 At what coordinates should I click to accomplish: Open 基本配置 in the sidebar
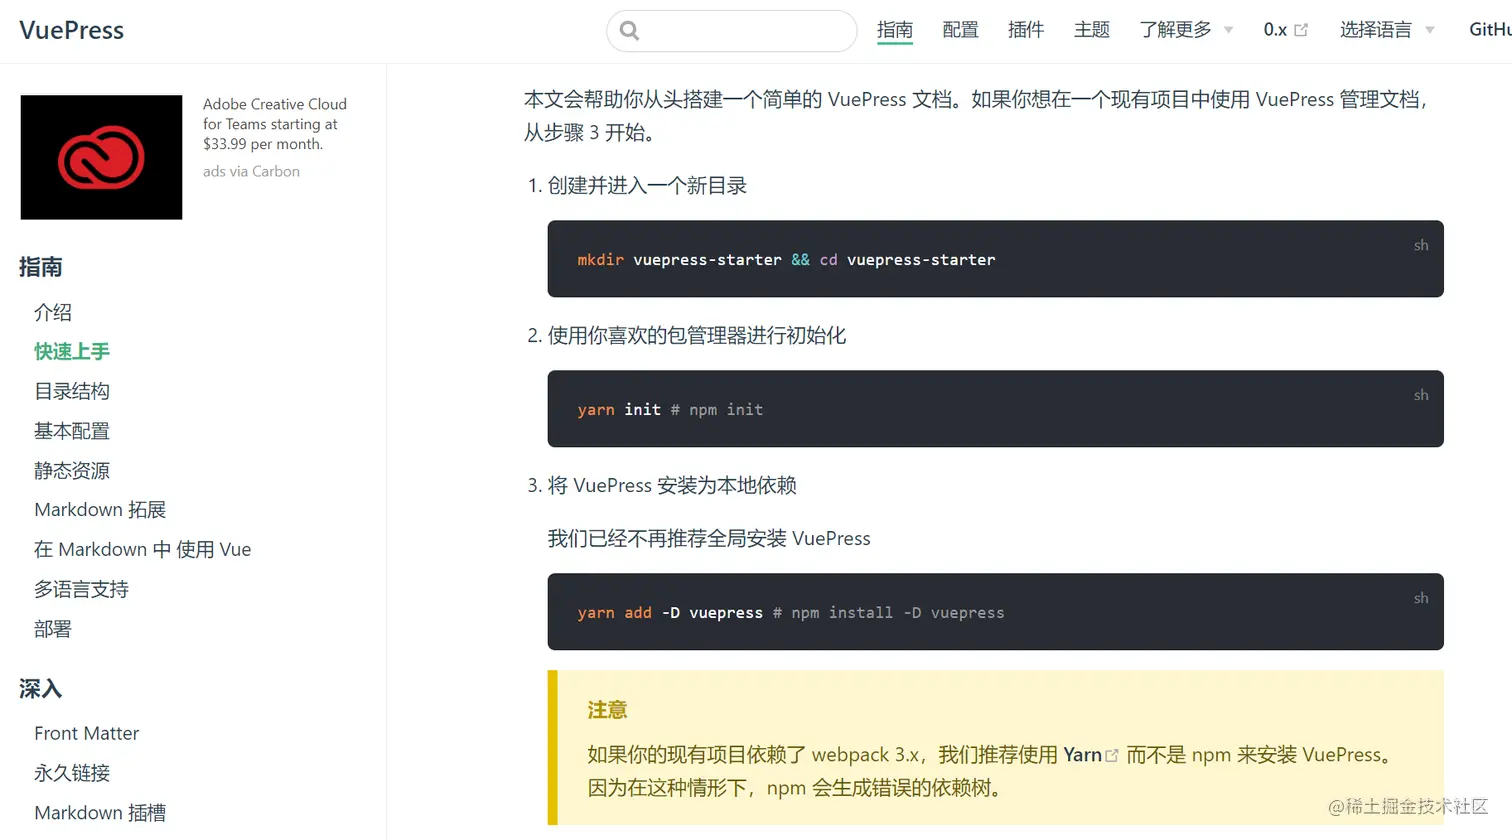point(72,431)
